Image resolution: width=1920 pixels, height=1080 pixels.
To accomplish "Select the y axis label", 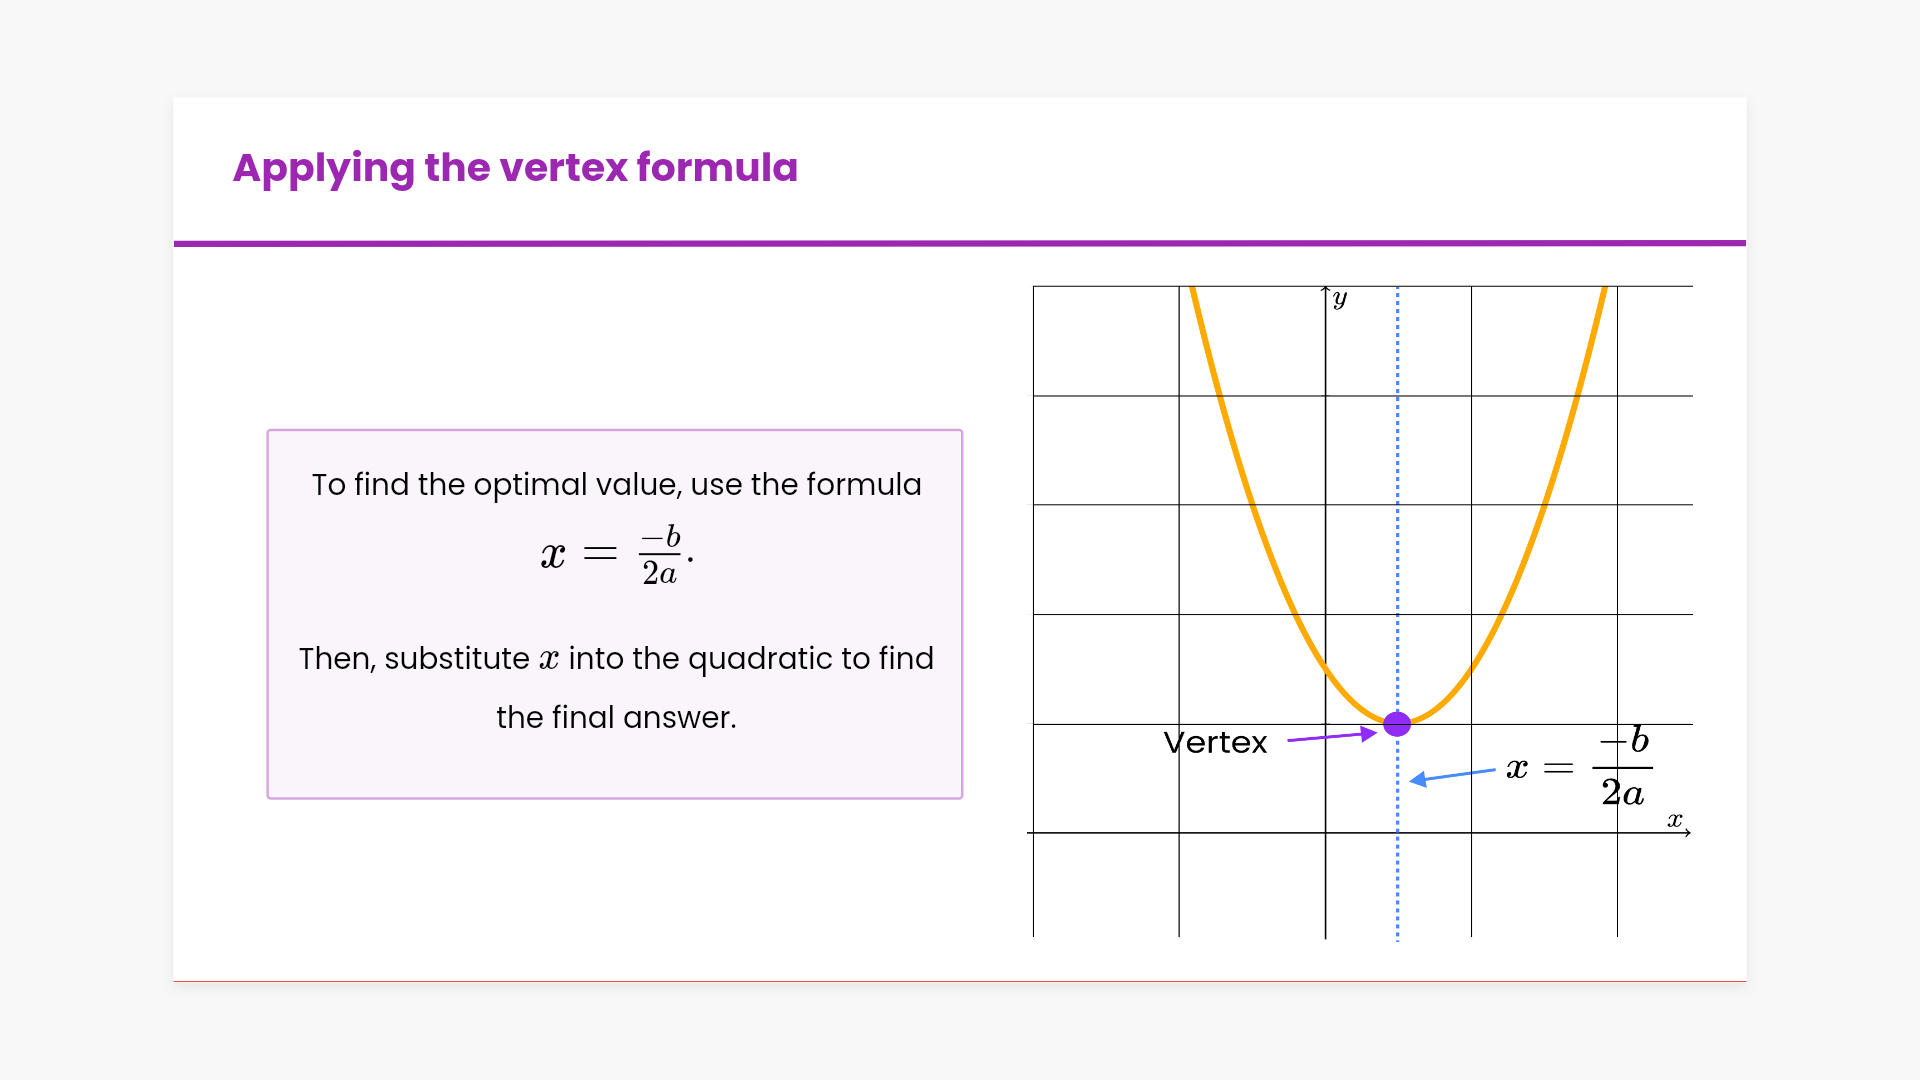I will click(x=1340, y=298).
